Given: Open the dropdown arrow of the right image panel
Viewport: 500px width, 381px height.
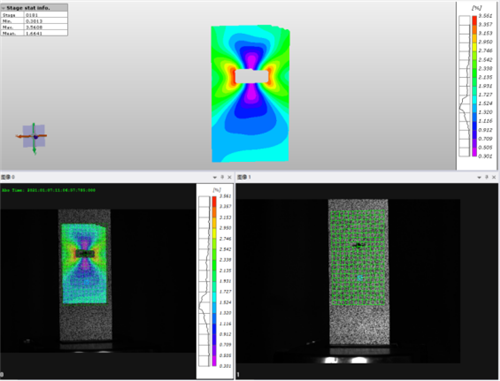Looking at the screenshot, I should click(479, 177).
